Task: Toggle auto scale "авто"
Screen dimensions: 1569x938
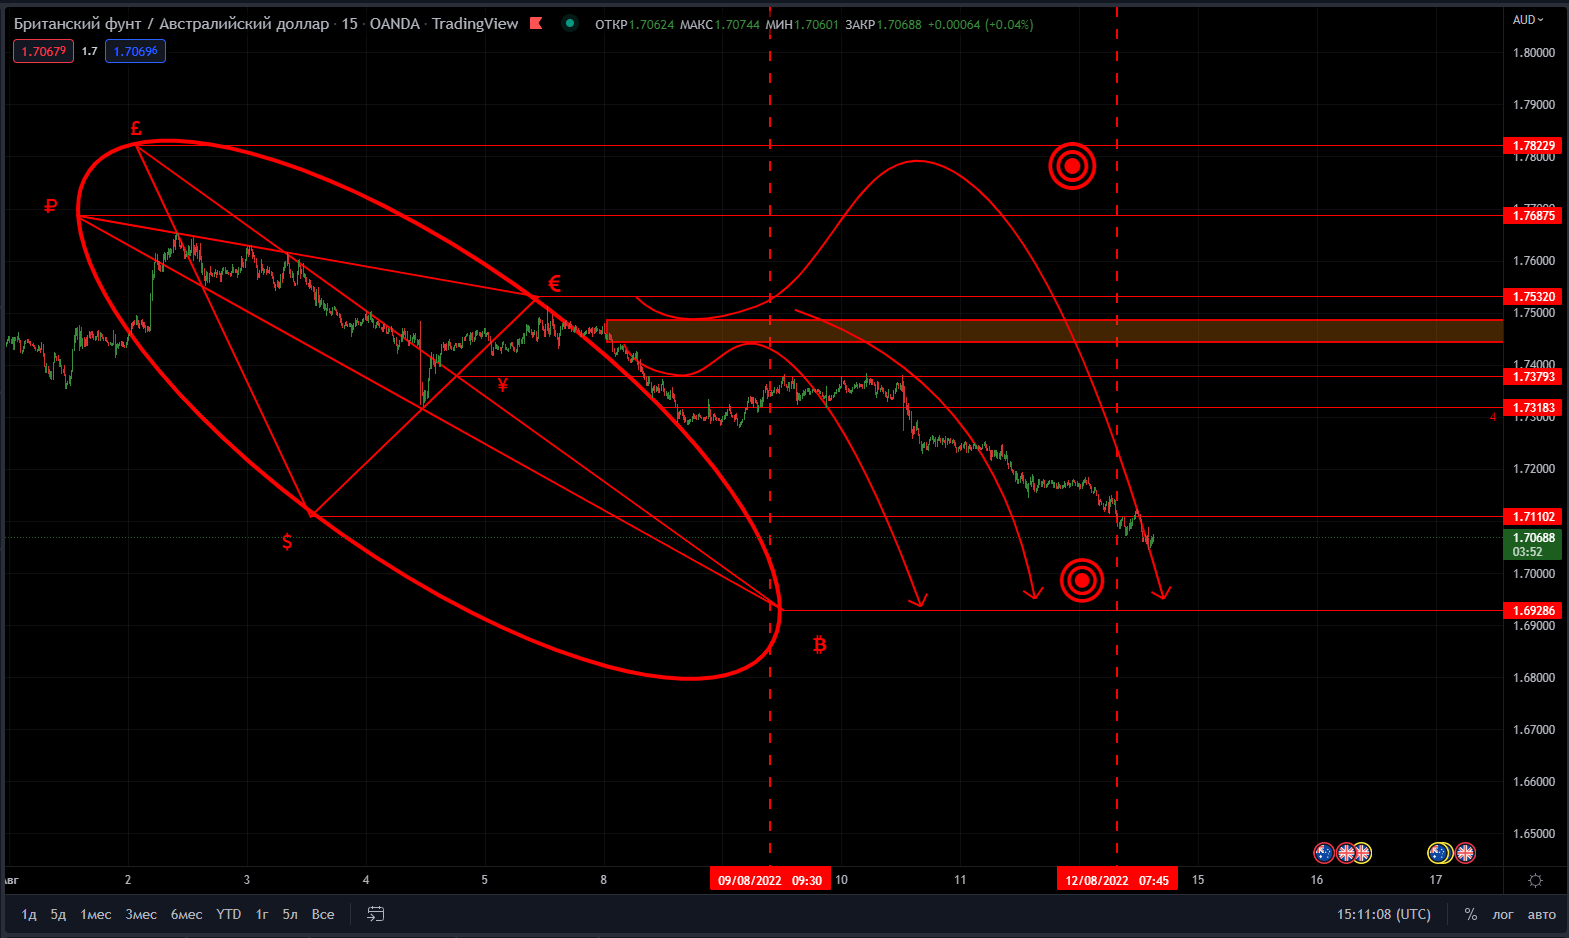Action: (1541, 914)
